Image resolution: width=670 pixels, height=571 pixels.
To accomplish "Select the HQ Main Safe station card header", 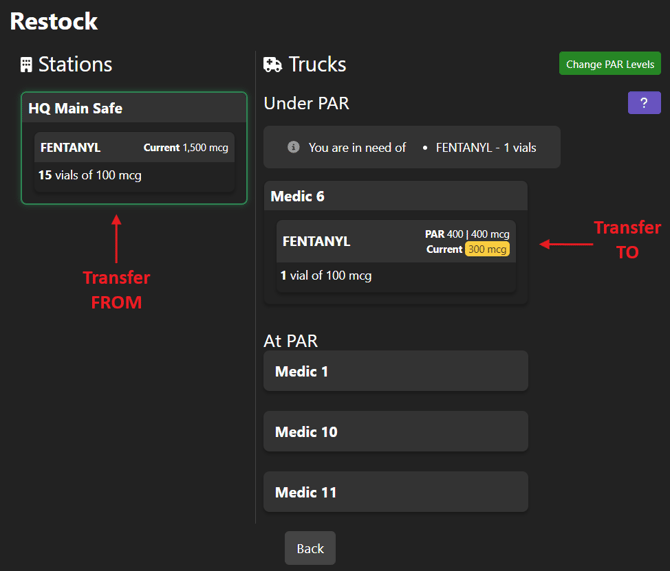I will click(134, 108).
